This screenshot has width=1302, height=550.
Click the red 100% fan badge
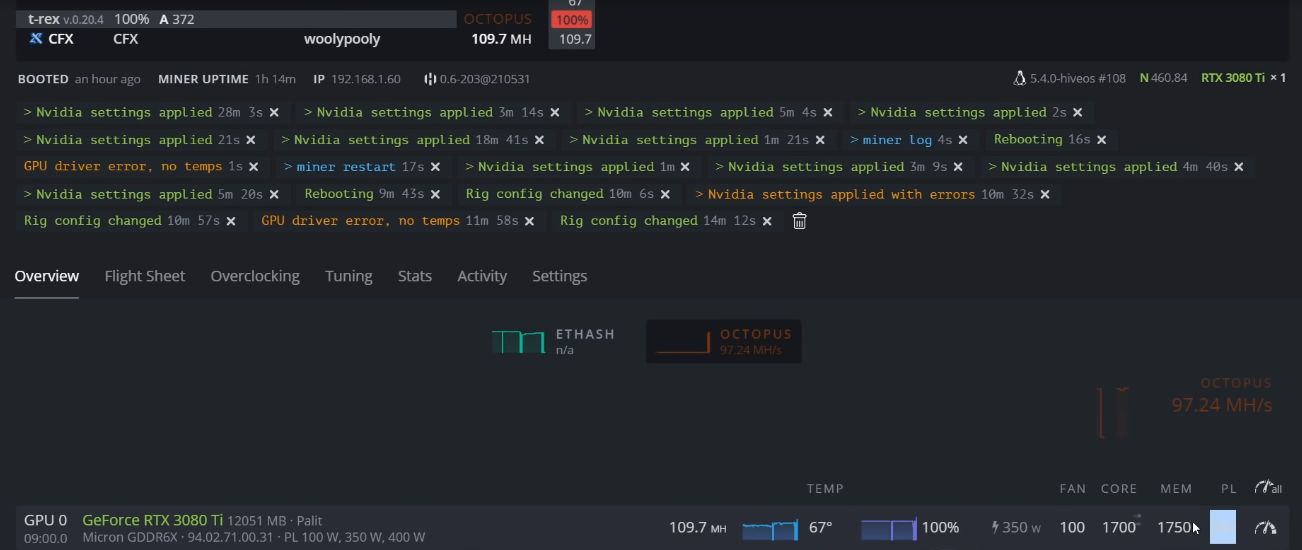tap(572, 20)
